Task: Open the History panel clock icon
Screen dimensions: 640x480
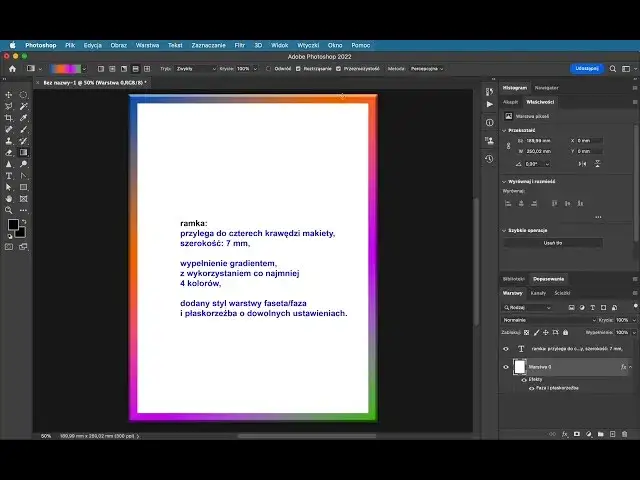Action: [x=489, y=159]
